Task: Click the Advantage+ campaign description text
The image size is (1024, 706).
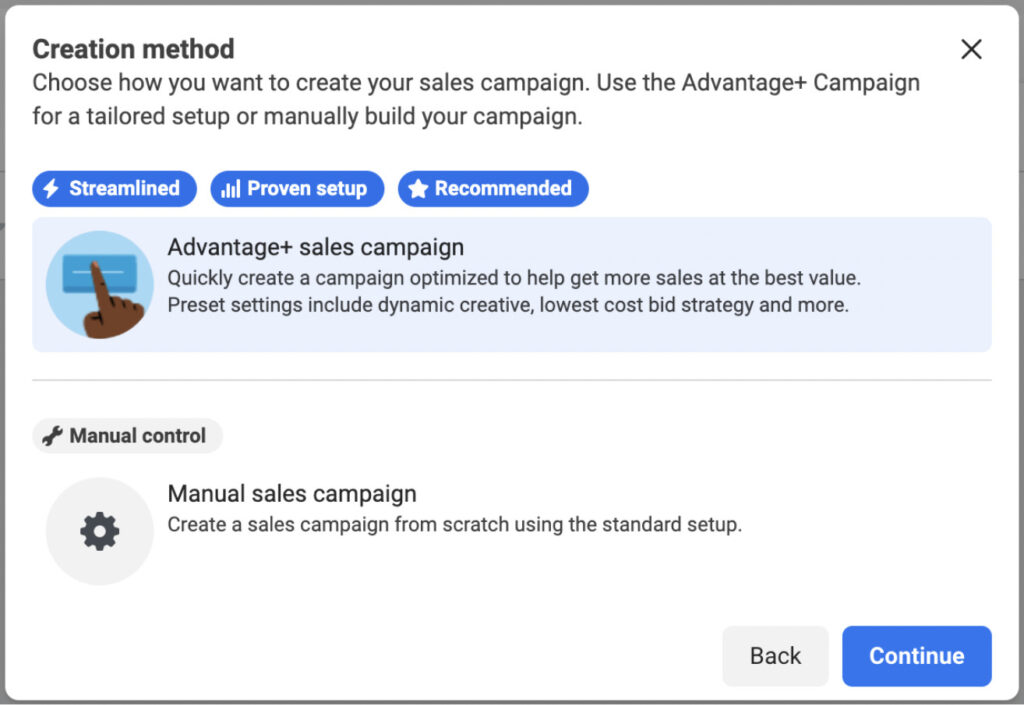Action: (514, 291)
